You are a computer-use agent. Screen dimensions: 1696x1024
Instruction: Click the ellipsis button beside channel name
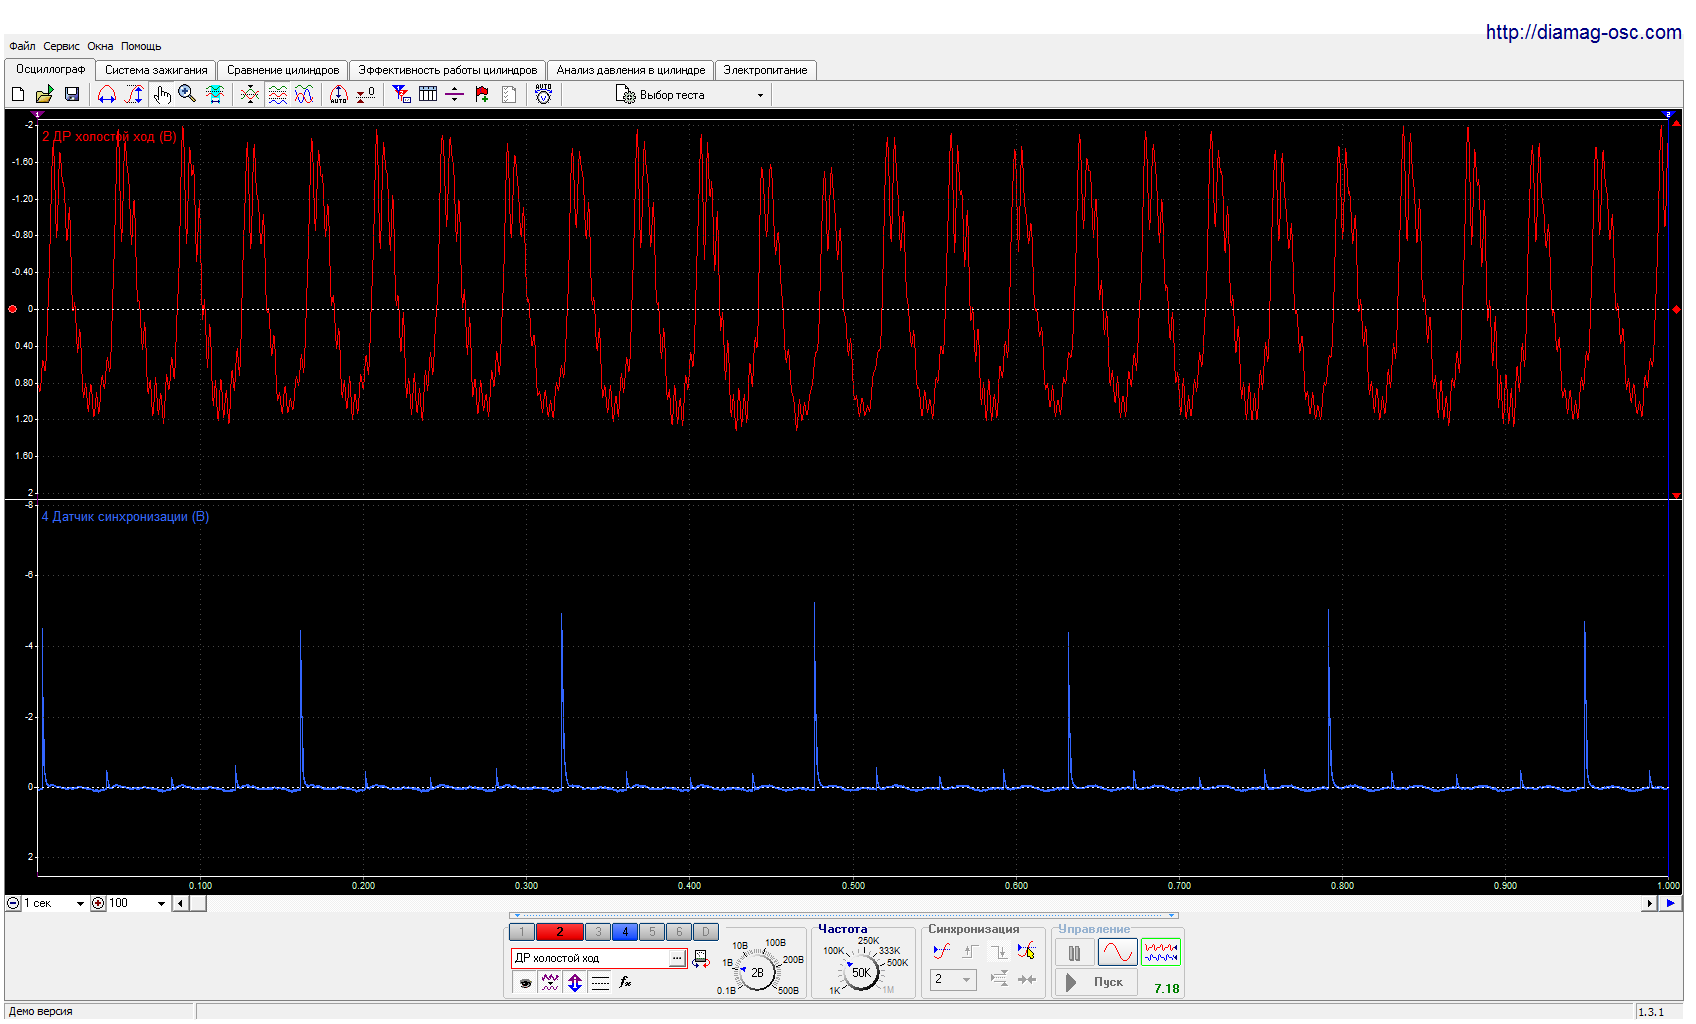coord(677,958)
